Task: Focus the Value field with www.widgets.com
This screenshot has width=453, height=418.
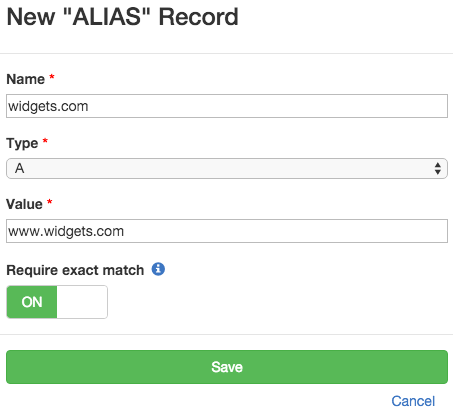Action: coord(227,231)
